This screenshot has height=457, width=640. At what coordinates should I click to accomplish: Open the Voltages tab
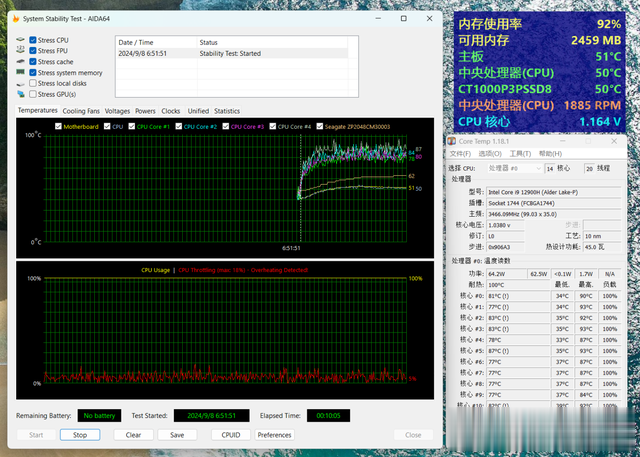(x=117, y=111)
